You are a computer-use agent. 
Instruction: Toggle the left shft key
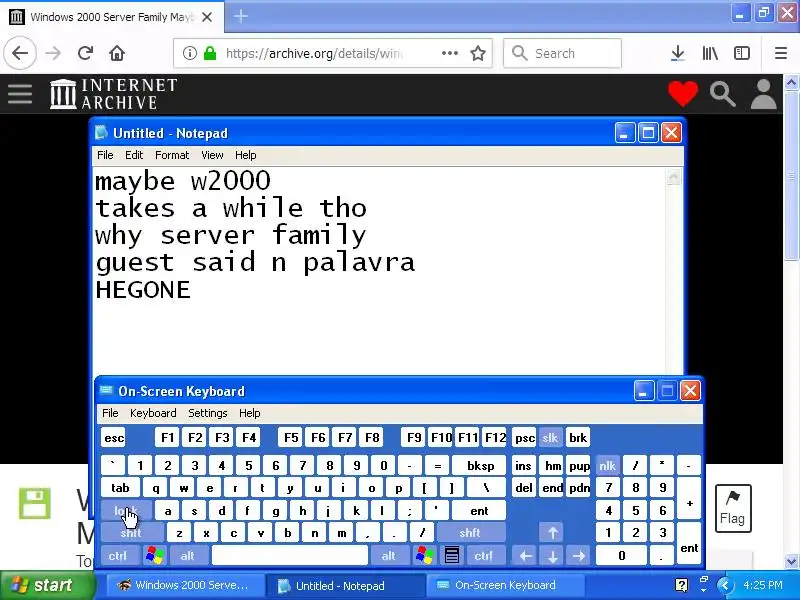click(x=132, y=533)
